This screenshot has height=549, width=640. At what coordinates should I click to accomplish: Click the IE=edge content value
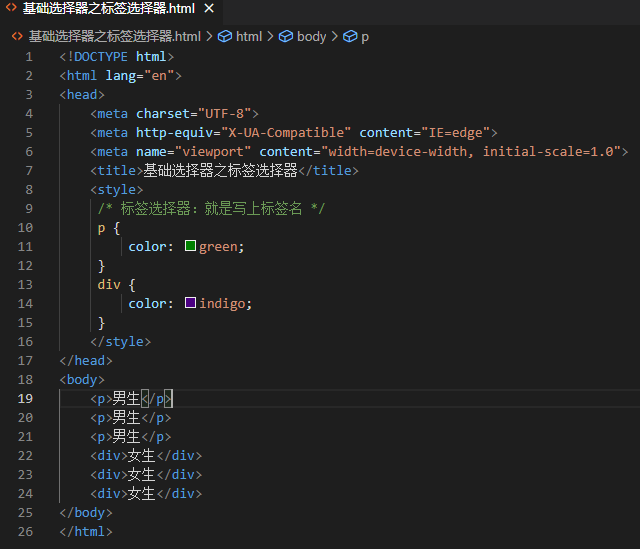point(455,133)
